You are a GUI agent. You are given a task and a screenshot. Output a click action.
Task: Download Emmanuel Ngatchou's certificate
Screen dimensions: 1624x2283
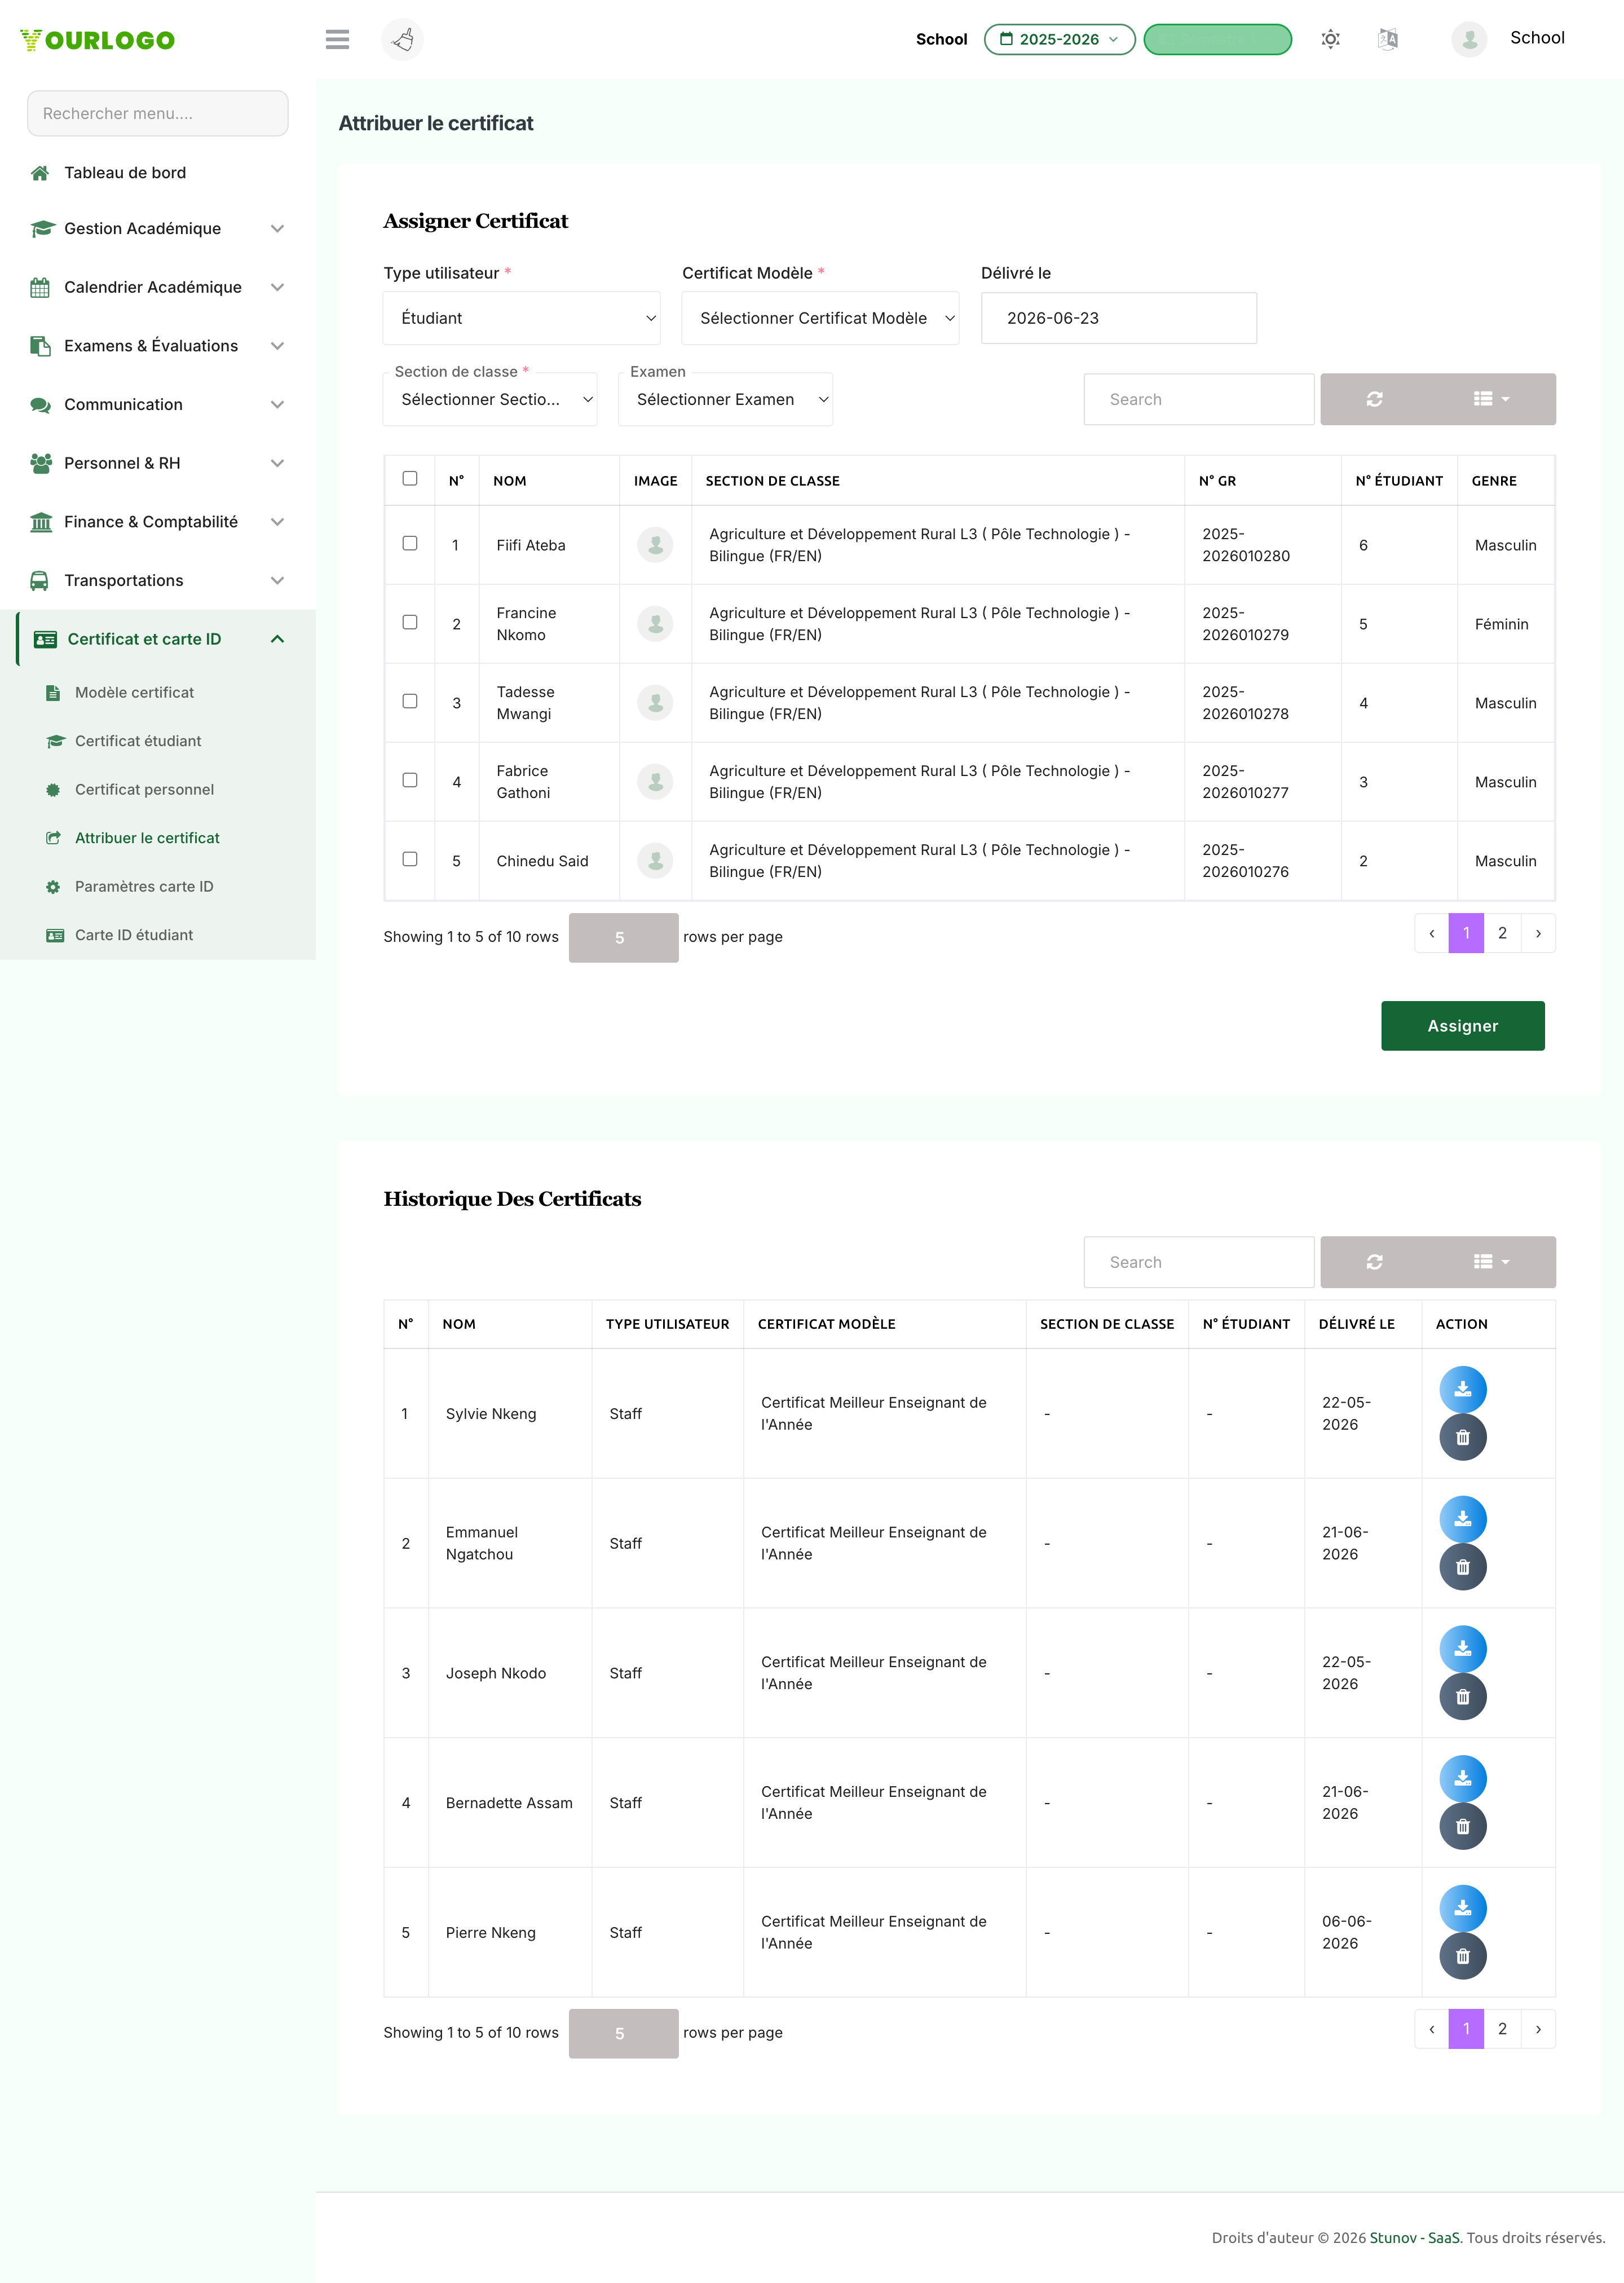(x=1462, y=1520)
